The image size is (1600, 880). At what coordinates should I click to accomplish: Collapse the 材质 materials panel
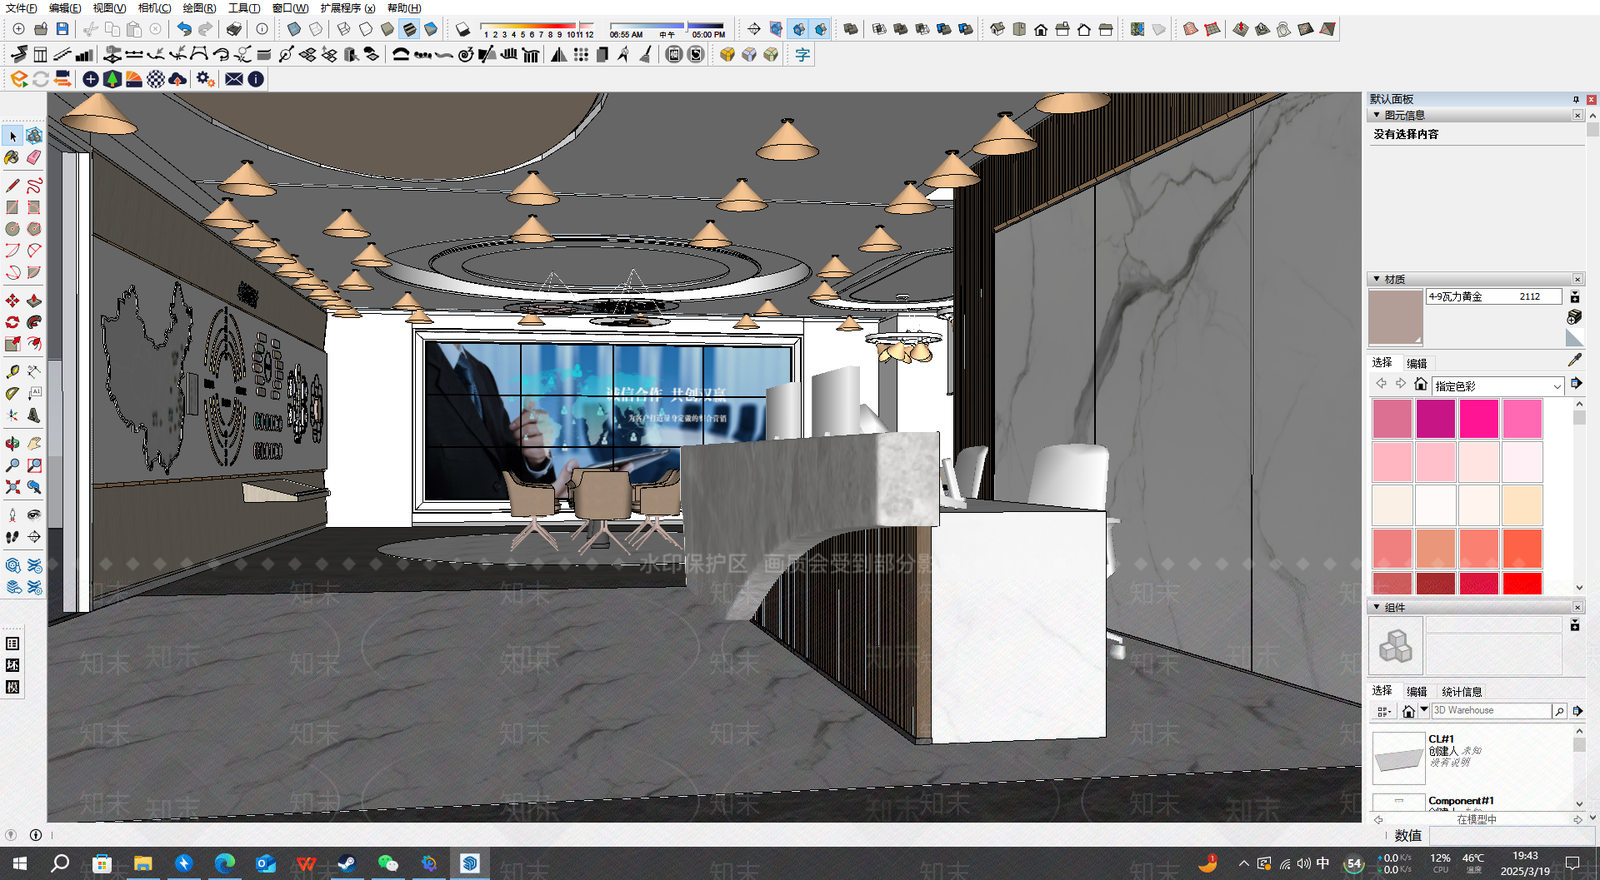(1377, 279)
